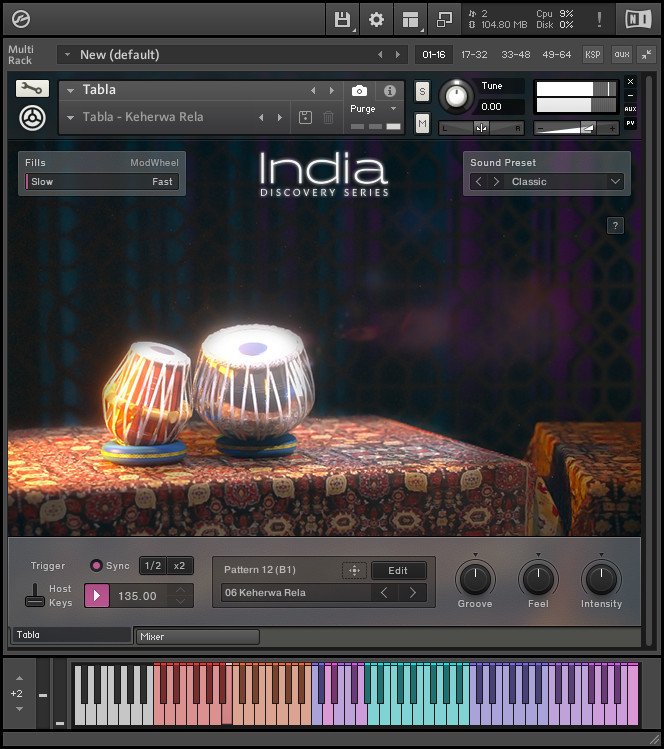Image resolution: width=664 pixels, height=749 pixels.
Task: Toggle Solo for the Tabla instrument
Action: click(x=422, y=92)
